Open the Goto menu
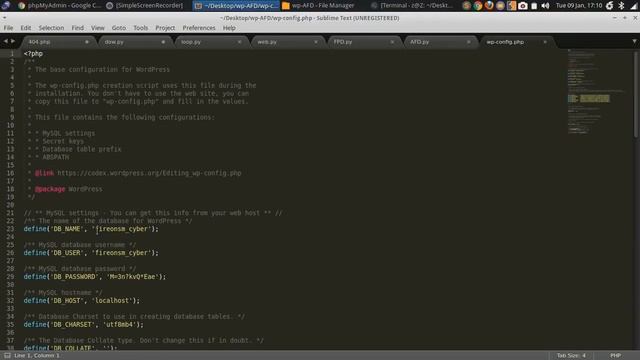 coord(119,28)
